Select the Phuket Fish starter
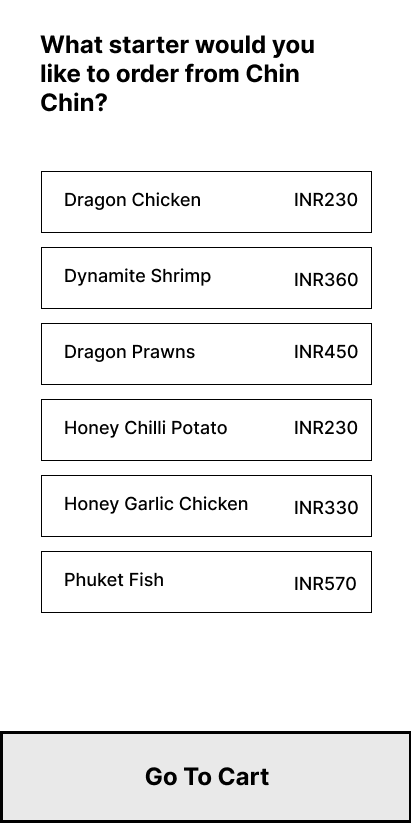 pos(206,582)
